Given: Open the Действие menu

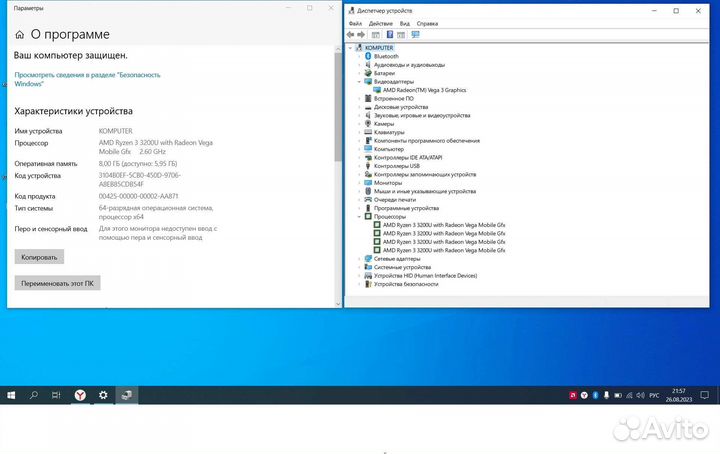Looking at the screenshot, I should 380,23.
